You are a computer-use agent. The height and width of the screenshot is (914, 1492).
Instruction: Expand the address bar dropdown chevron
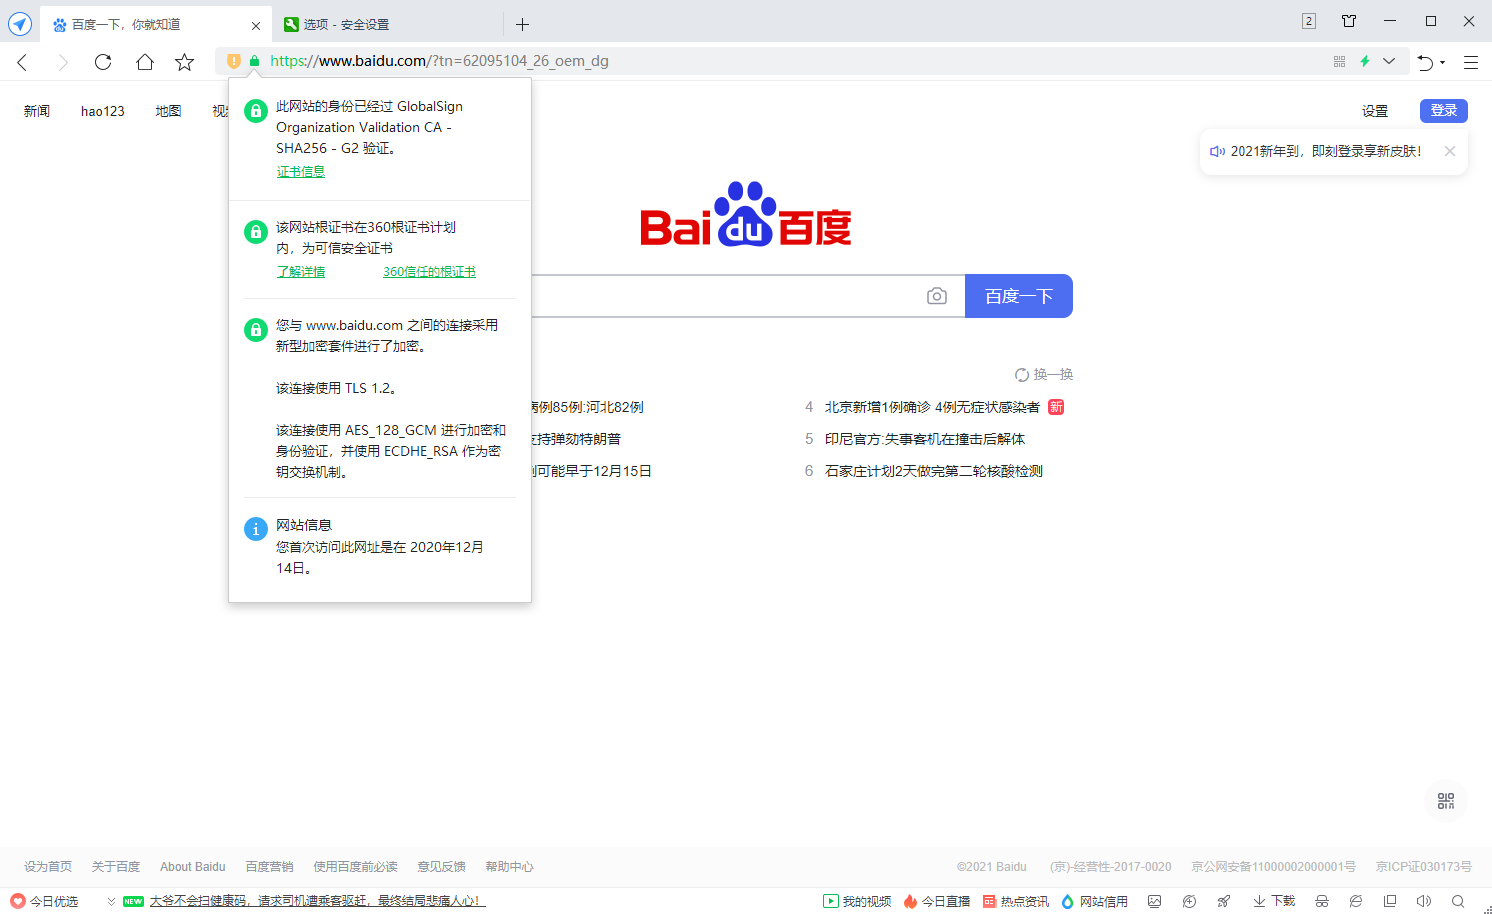pyautogui.click(x=1389, y=61)
